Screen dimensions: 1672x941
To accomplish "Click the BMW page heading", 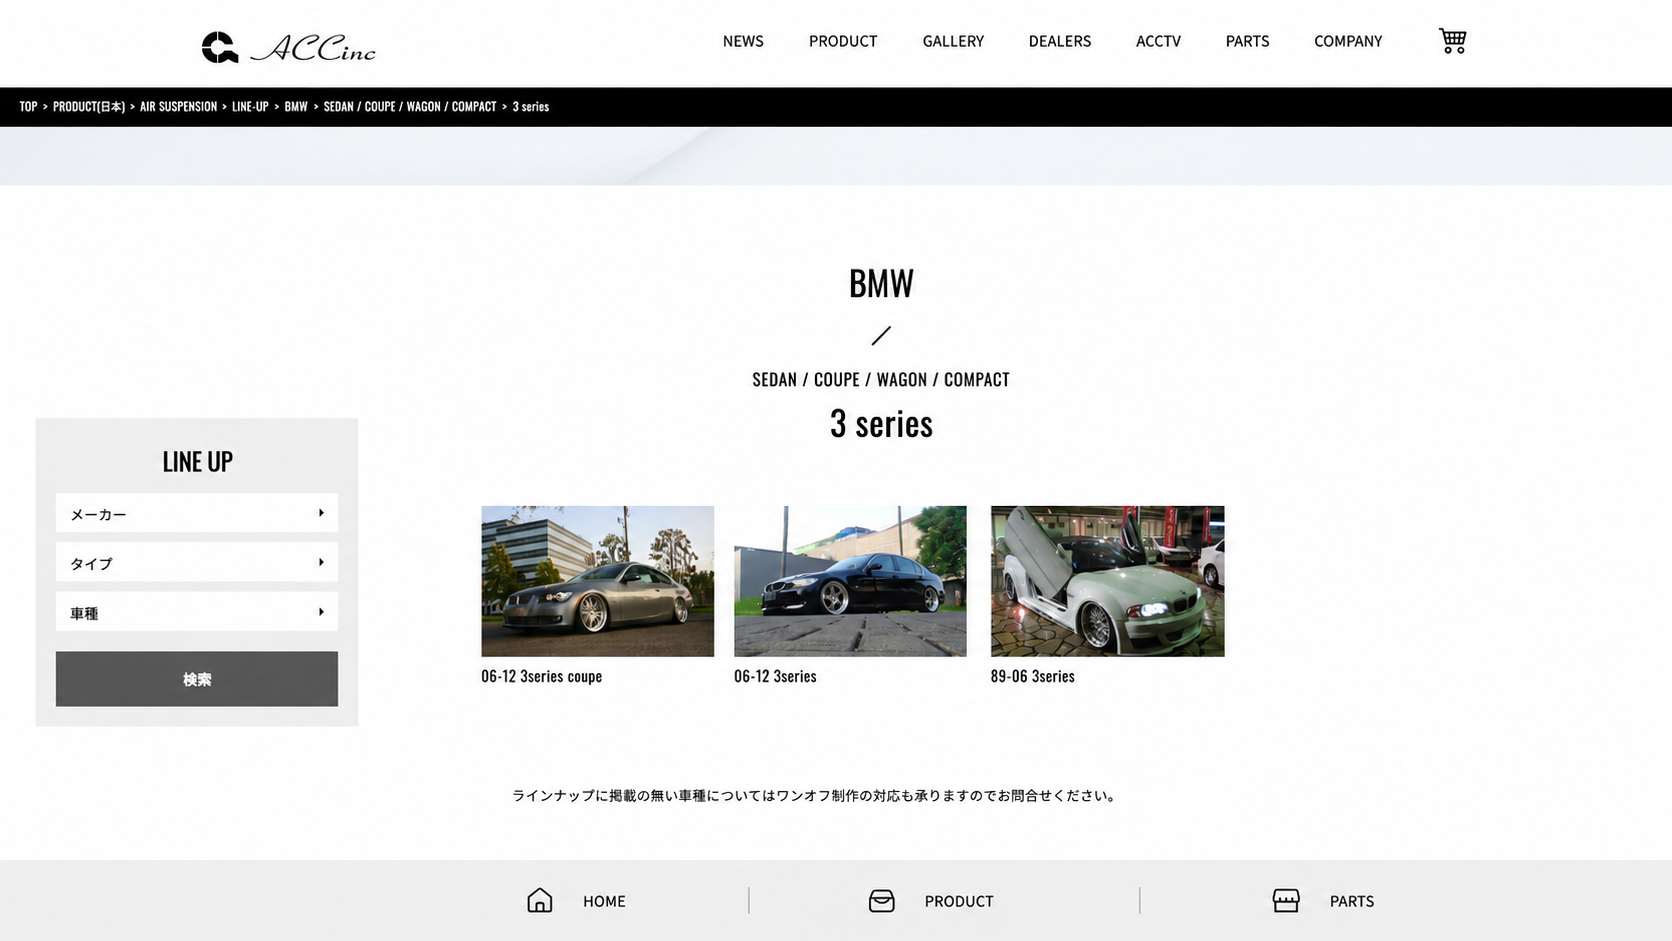I will (x=881, y=283).
